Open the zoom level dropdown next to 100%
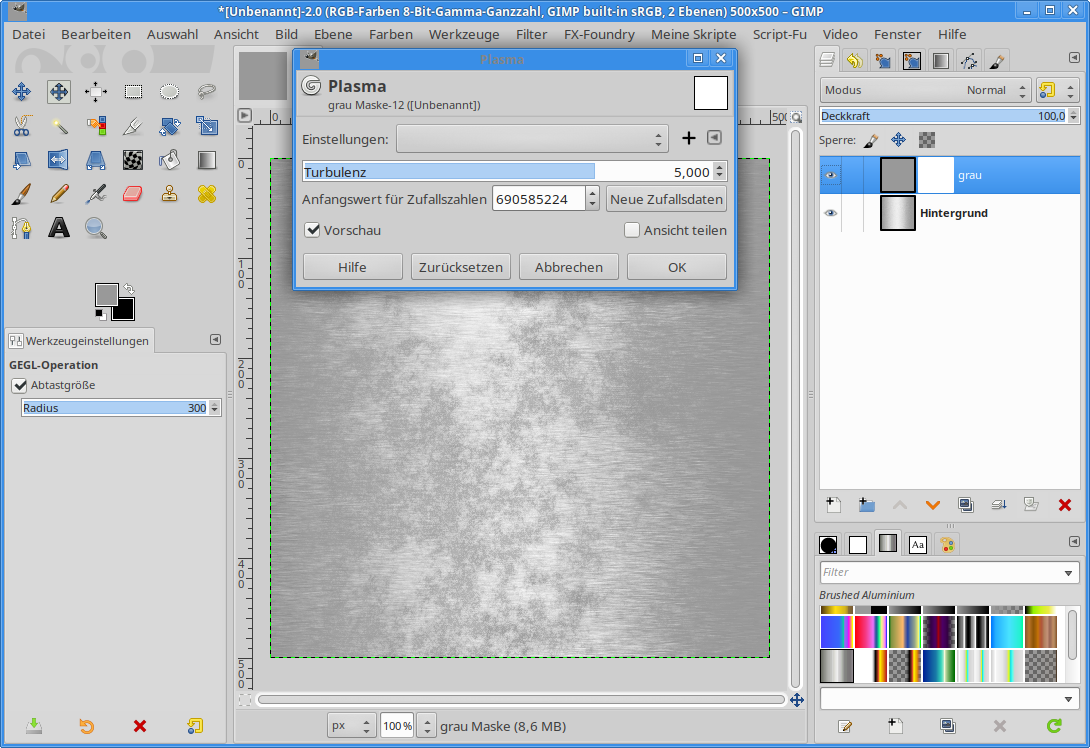This screenshot has width=1090, height=748. (428, 726)
